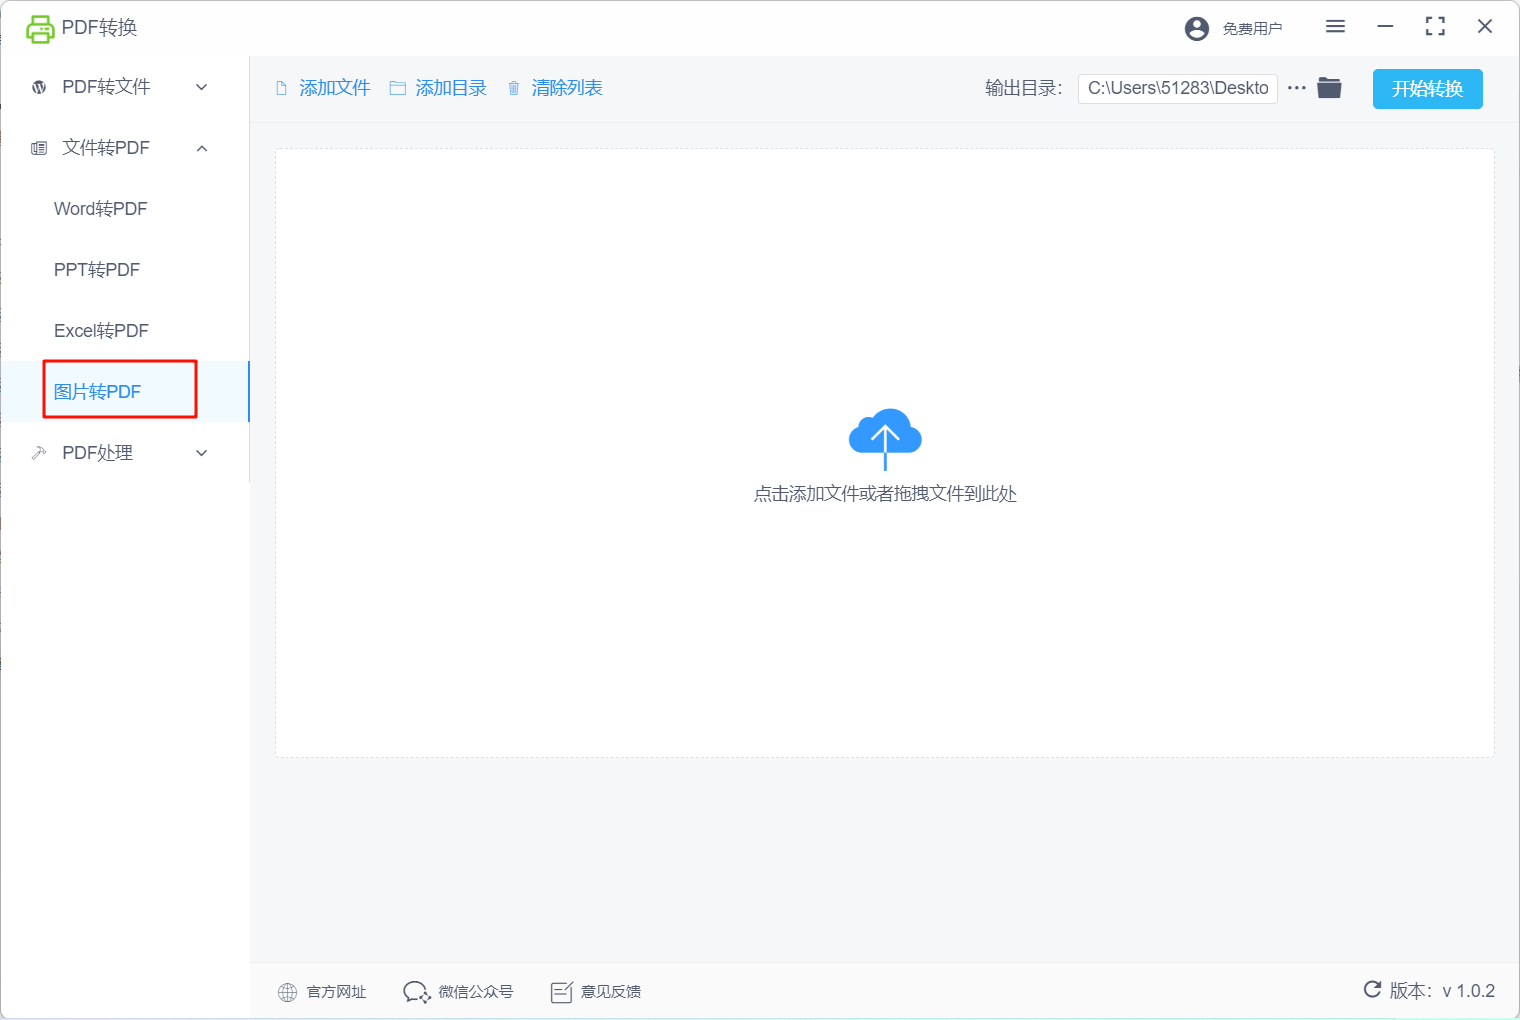
Task: Click the 官方网址 globe icon
Action: pos(288,992)
